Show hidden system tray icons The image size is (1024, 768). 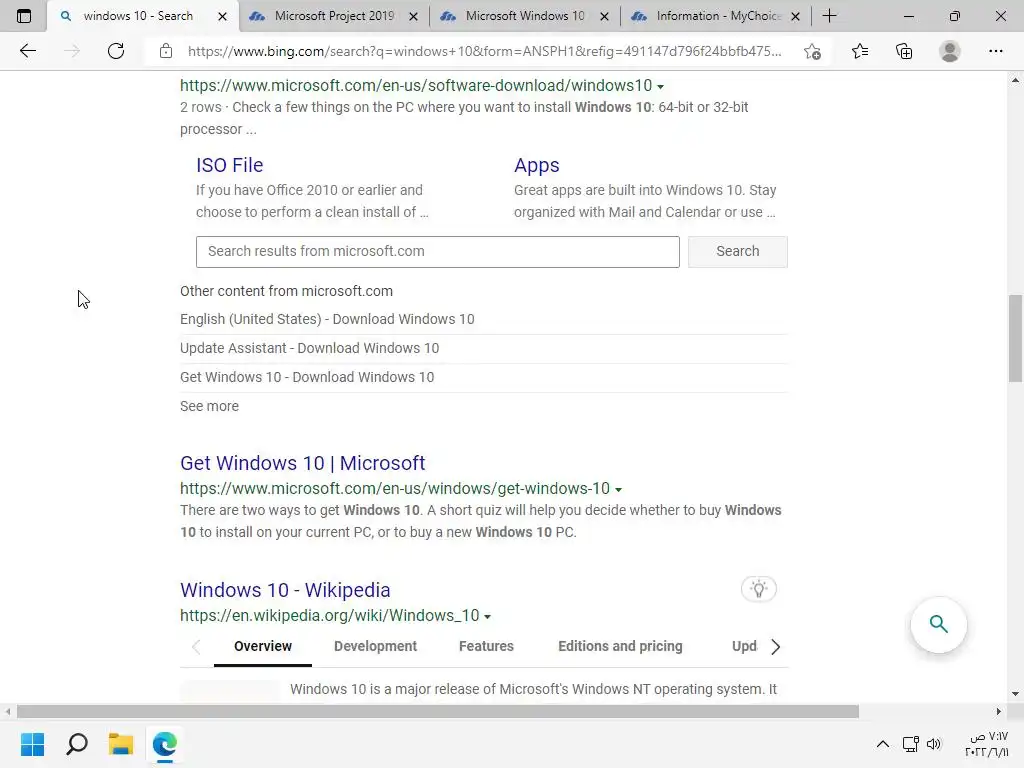tap(882, 744)
